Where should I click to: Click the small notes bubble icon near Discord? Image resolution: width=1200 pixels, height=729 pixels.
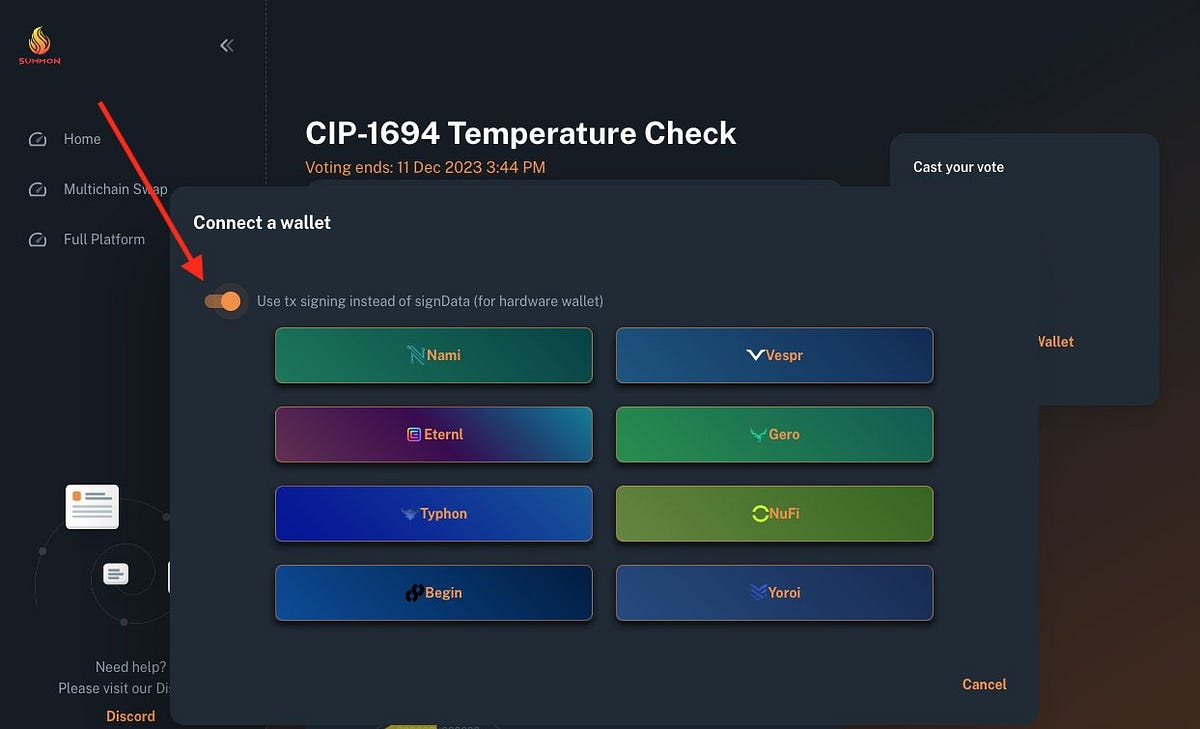click(117, 573)
